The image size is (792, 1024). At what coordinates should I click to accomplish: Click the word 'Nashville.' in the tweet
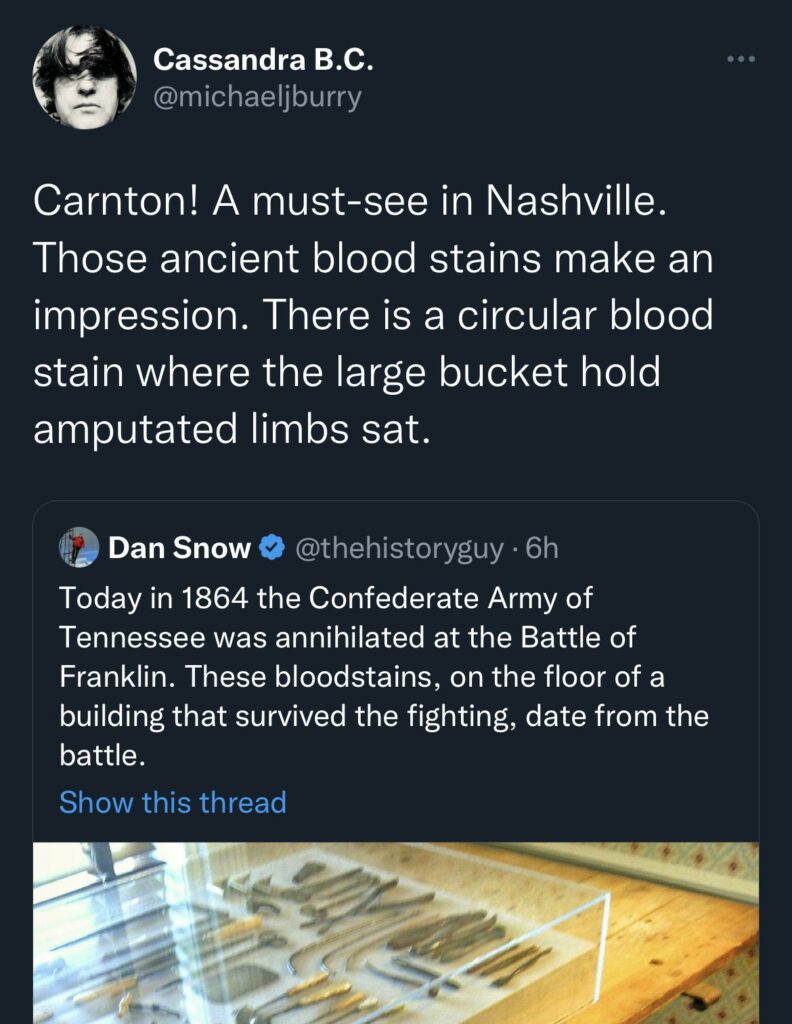pyautogui.click(x=574, y=202)
